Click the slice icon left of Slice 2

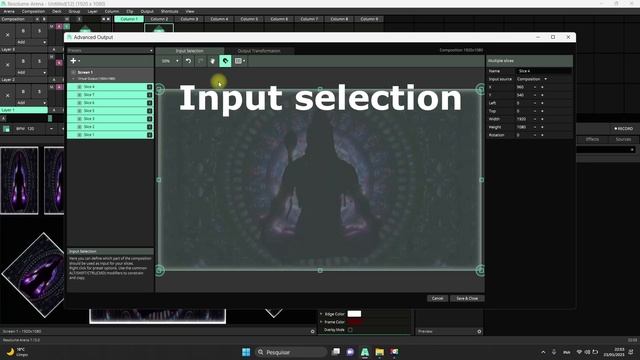(79, 127)
